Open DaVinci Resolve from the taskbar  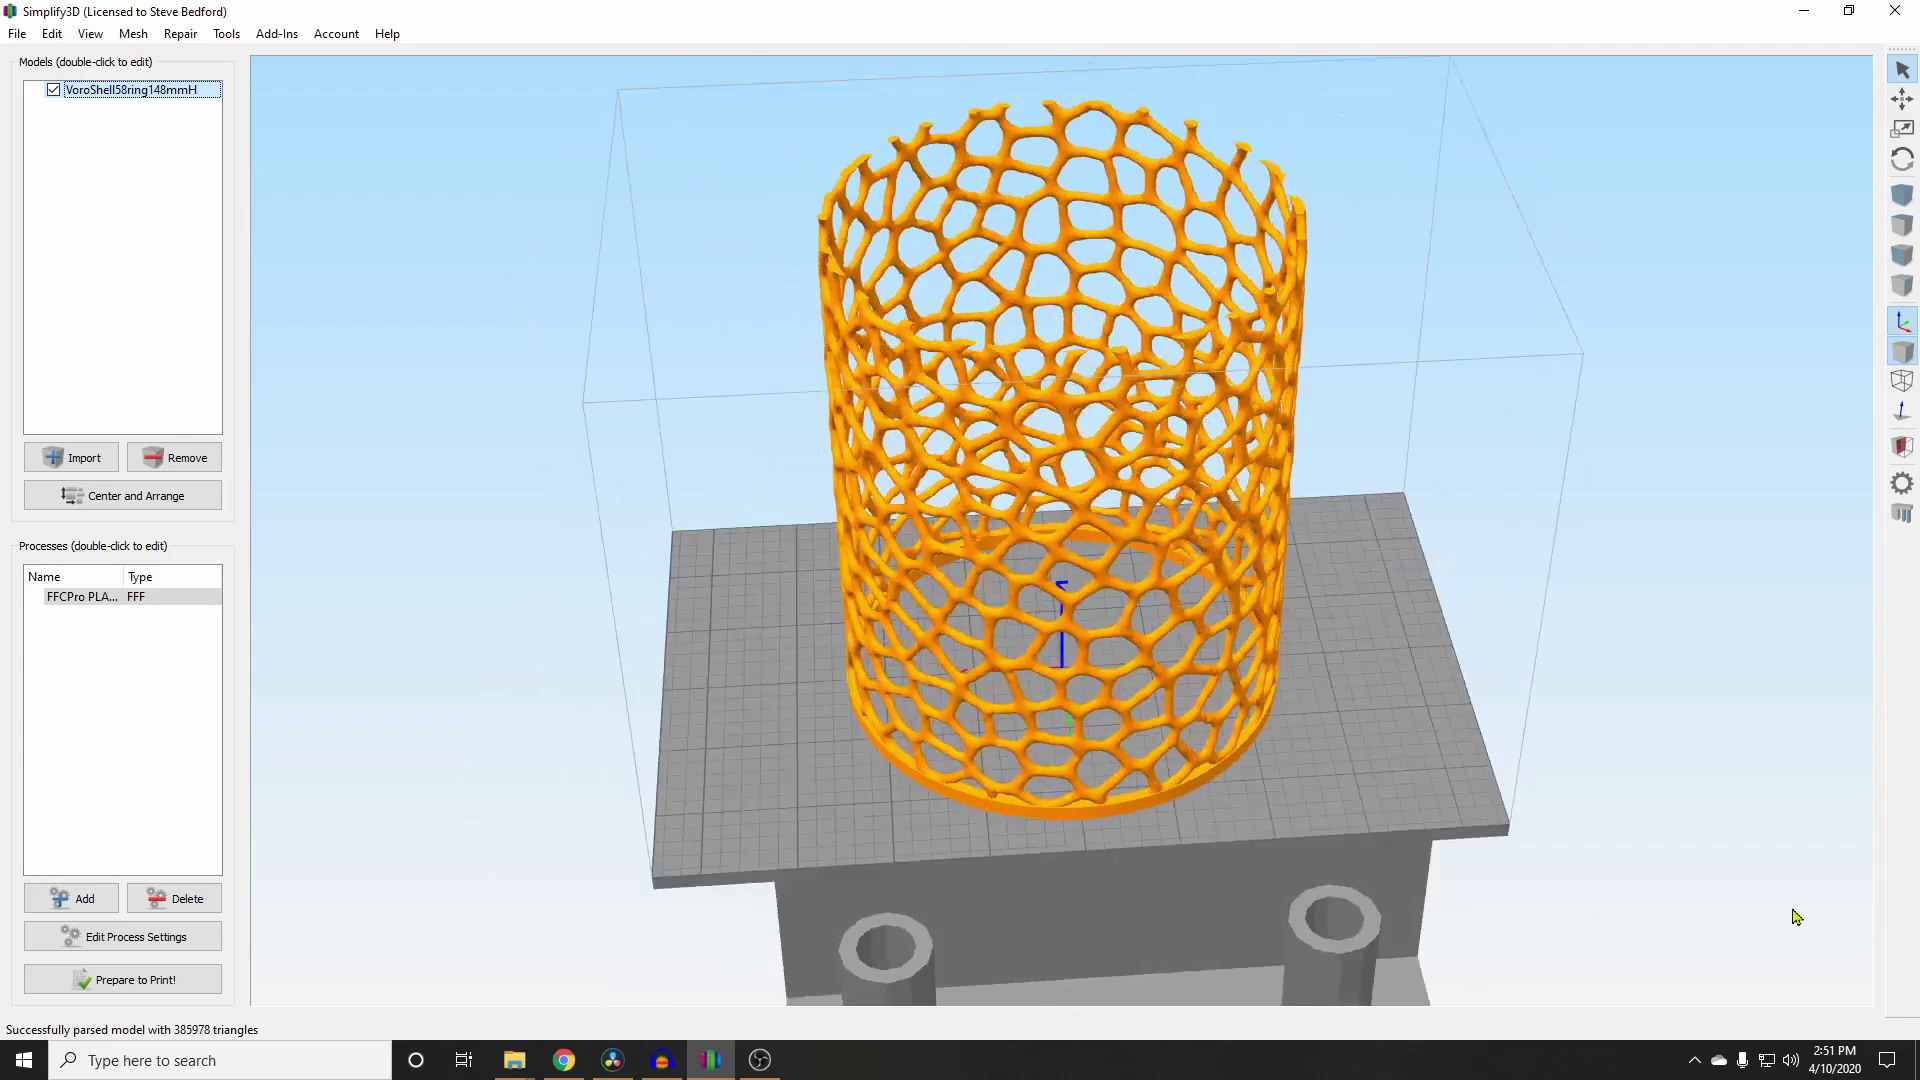click(613, 1060)
